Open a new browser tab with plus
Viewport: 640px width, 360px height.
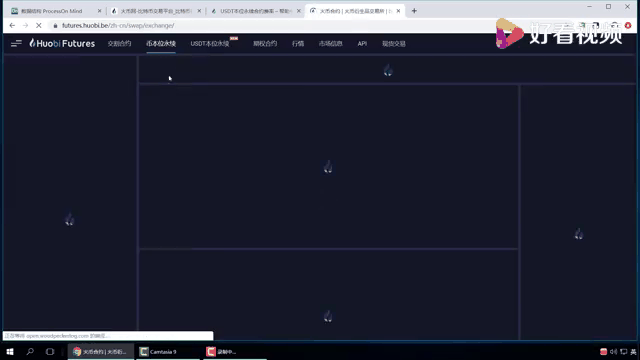(x=414, y=11)
